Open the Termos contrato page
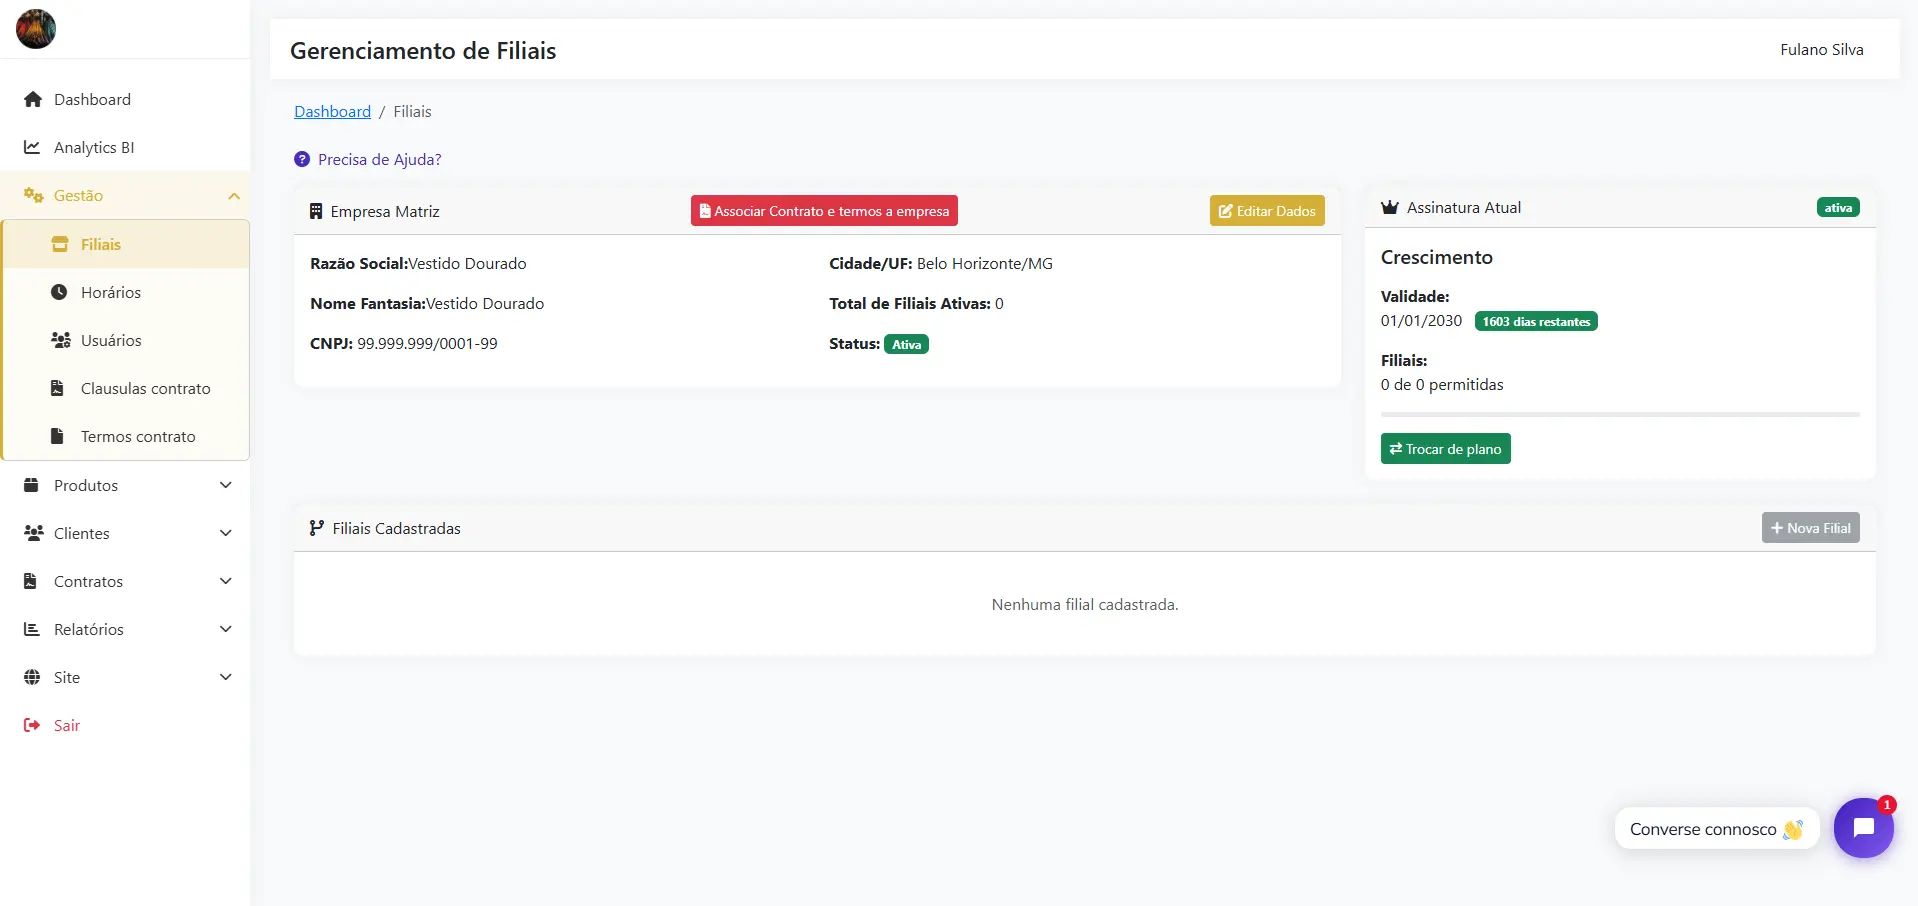This screenshot has width=1918, height=906. 126,436
